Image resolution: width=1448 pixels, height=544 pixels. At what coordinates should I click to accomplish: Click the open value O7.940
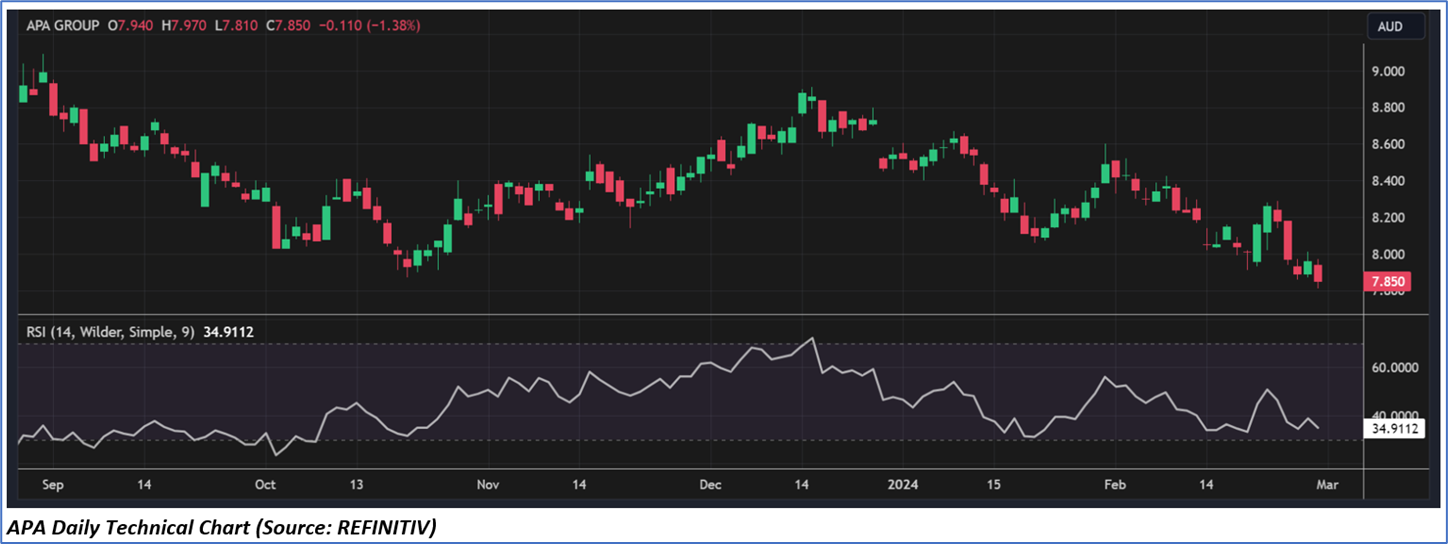(129, 26)
